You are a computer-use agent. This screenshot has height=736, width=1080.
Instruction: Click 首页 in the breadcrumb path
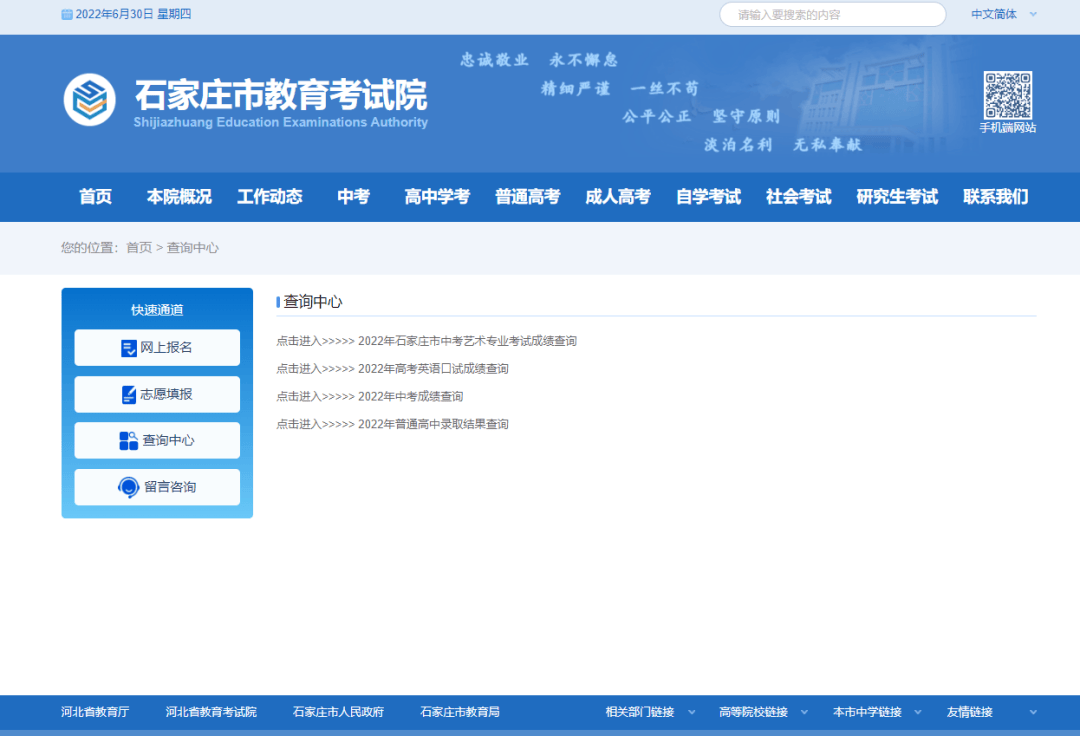[x=139, y=248]
